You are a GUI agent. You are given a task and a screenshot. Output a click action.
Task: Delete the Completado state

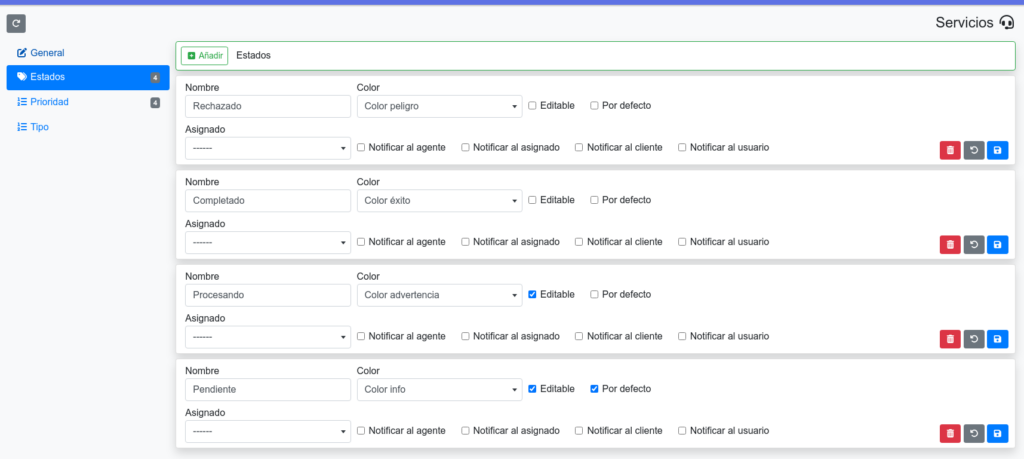[x=950, y=245]
